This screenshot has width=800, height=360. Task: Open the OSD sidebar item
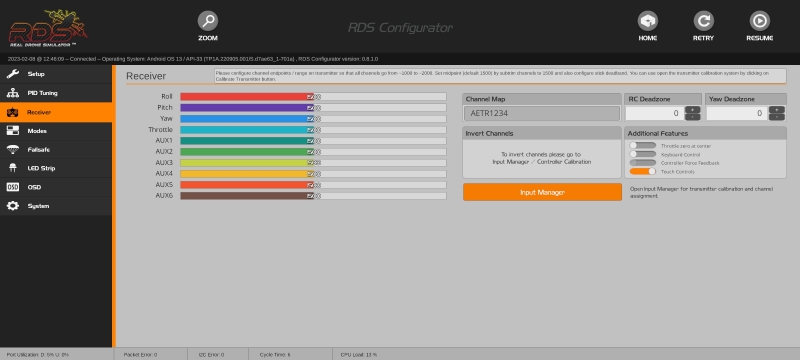pos(56,187)
